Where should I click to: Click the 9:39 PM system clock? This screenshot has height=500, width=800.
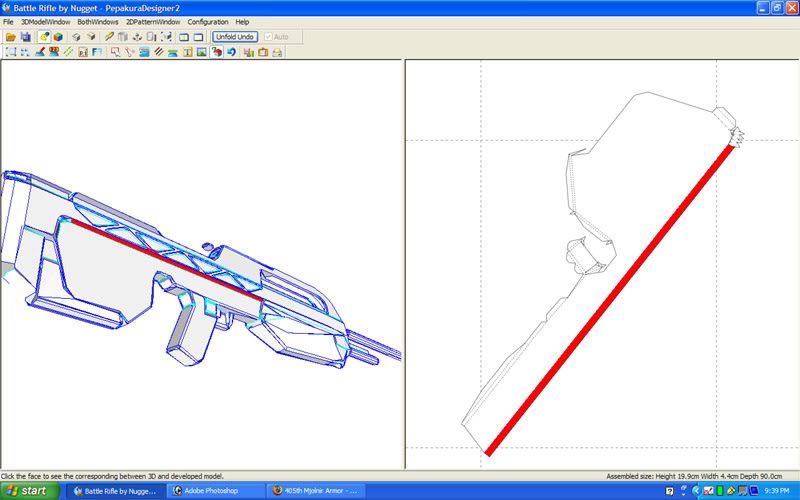(x=777, y=491)
